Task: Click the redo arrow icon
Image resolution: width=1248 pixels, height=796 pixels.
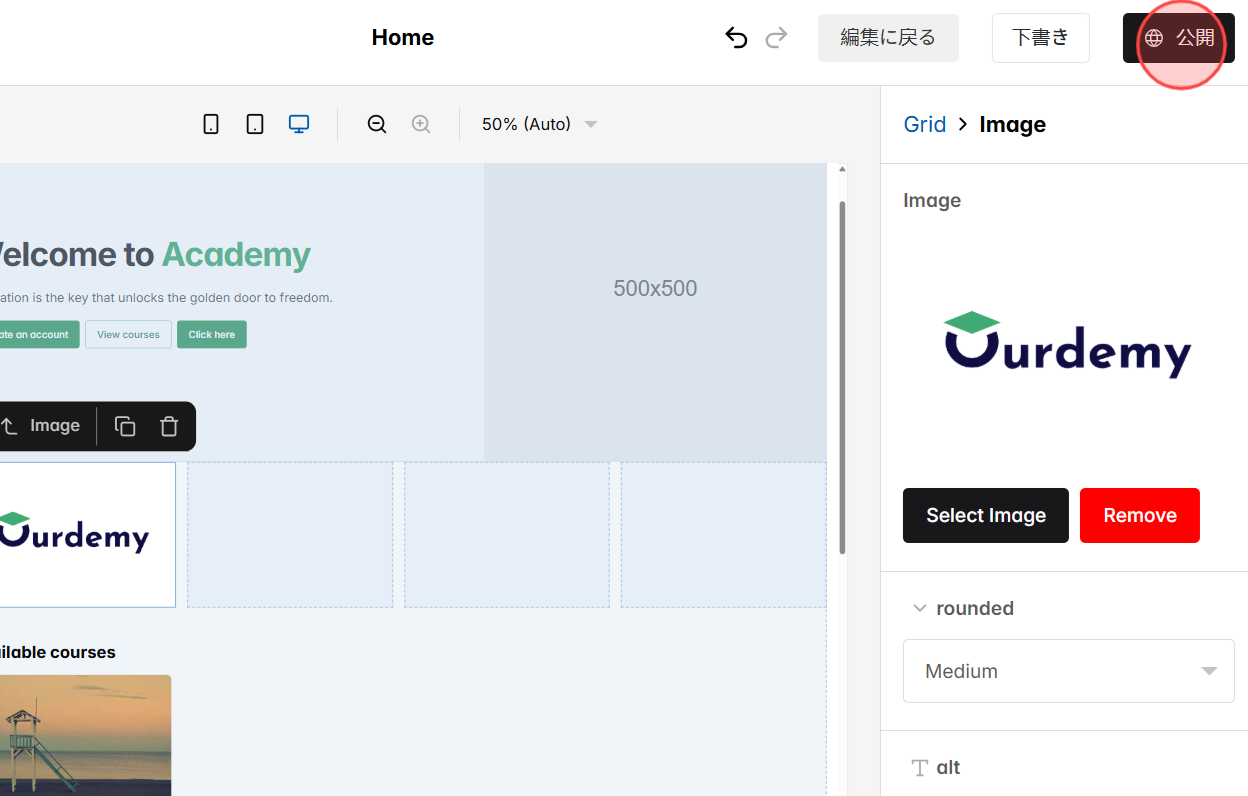Action: coord(777,37)
